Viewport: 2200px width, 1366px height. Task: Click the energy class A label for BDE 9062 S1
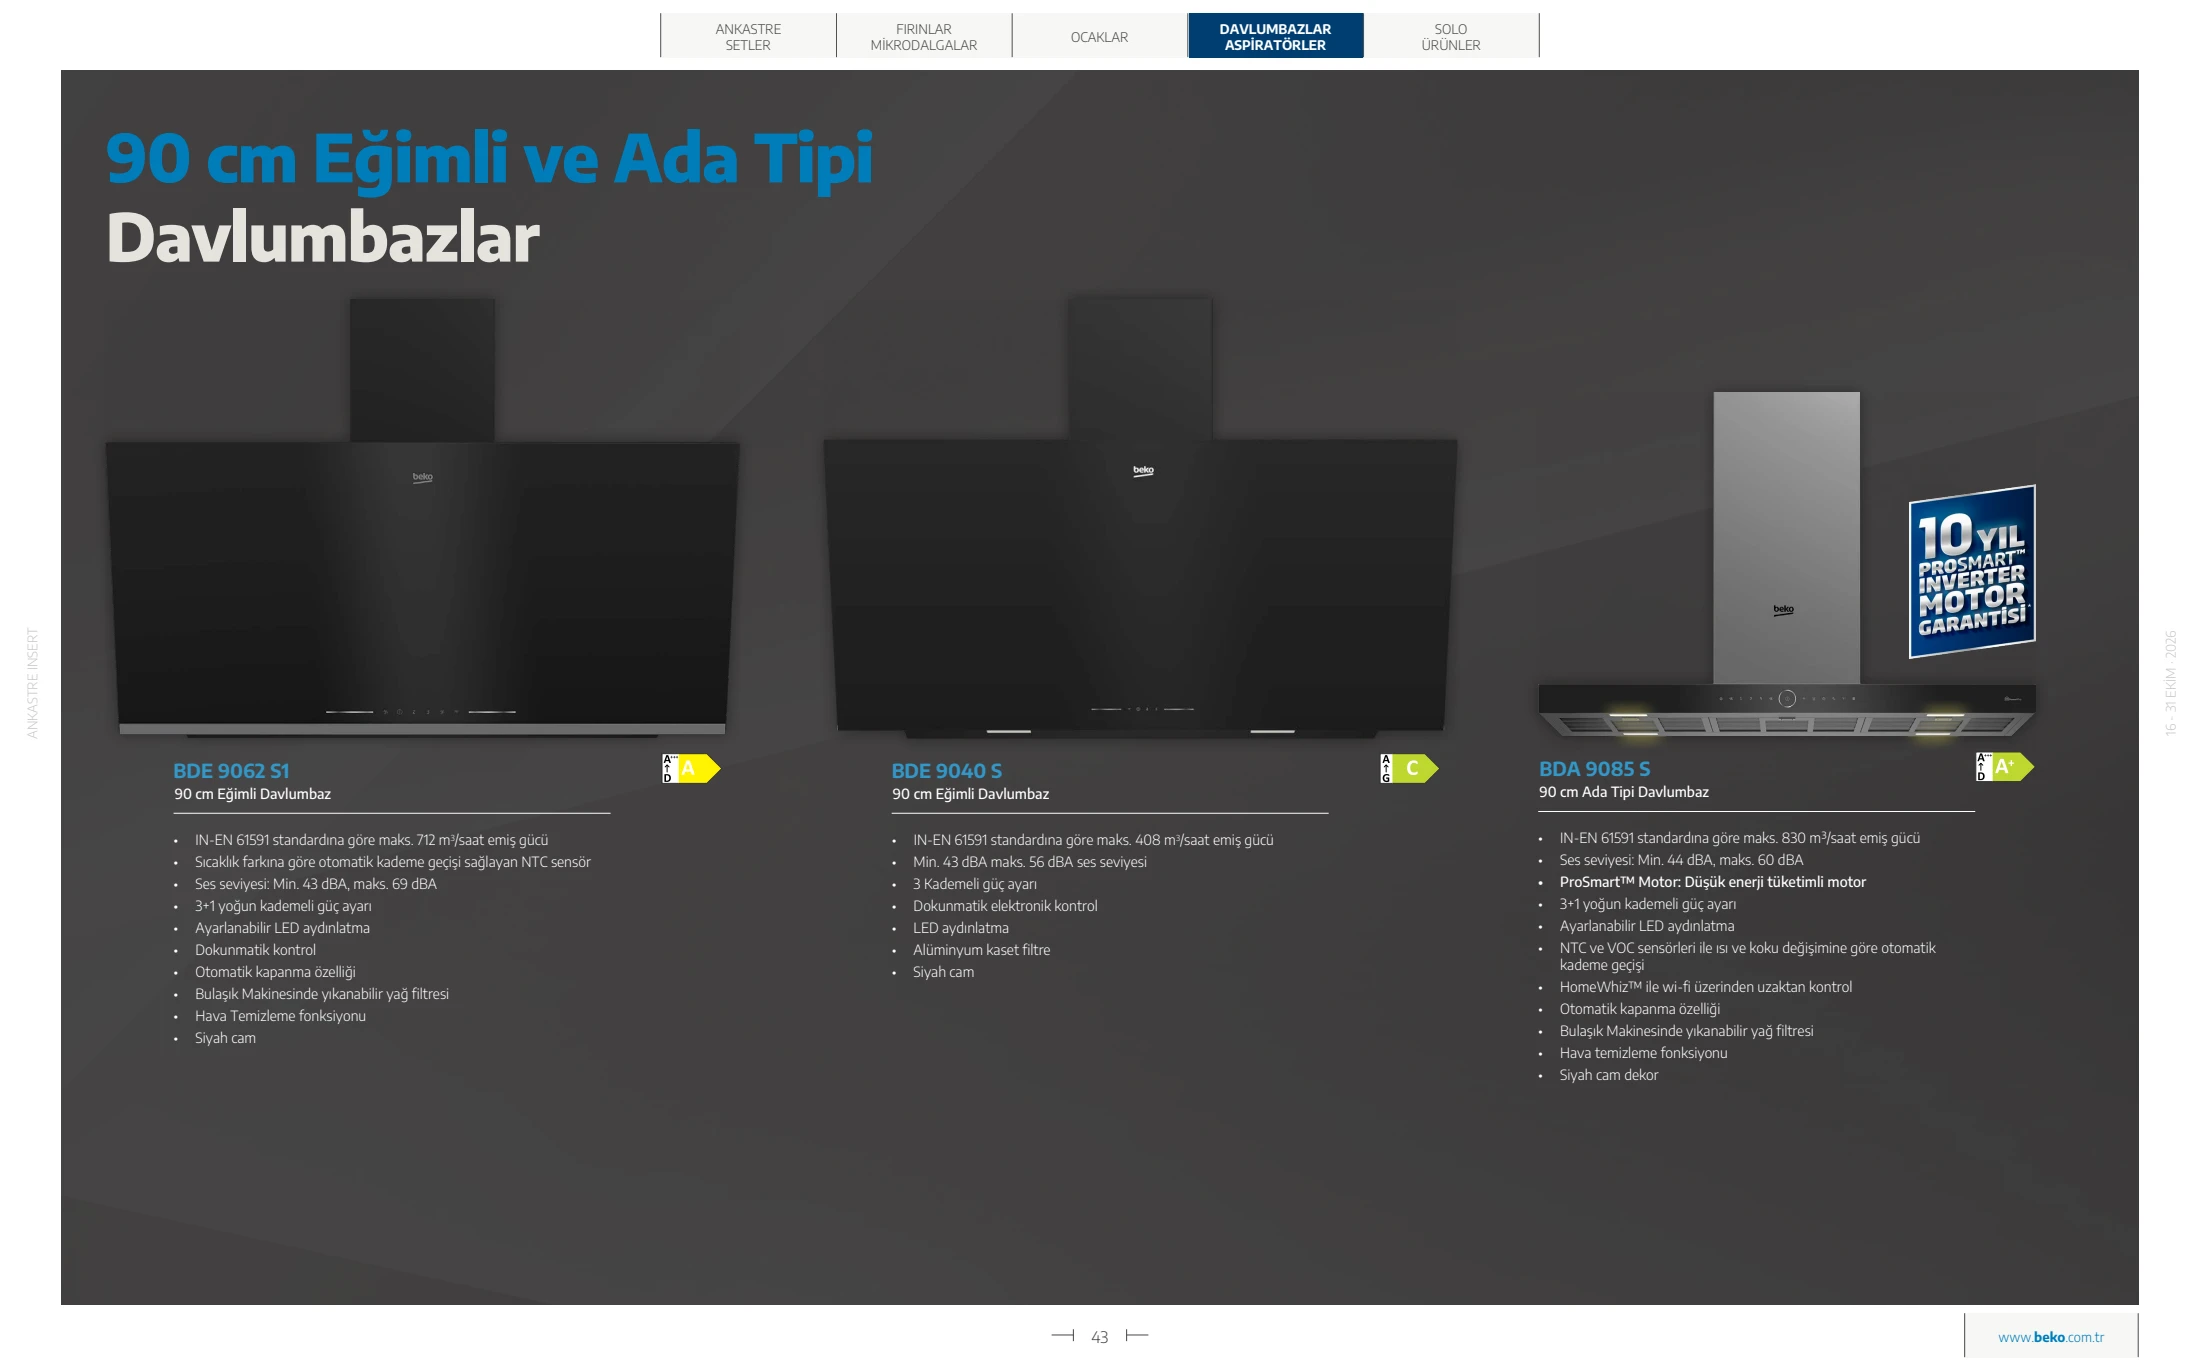tap(691, 768)
